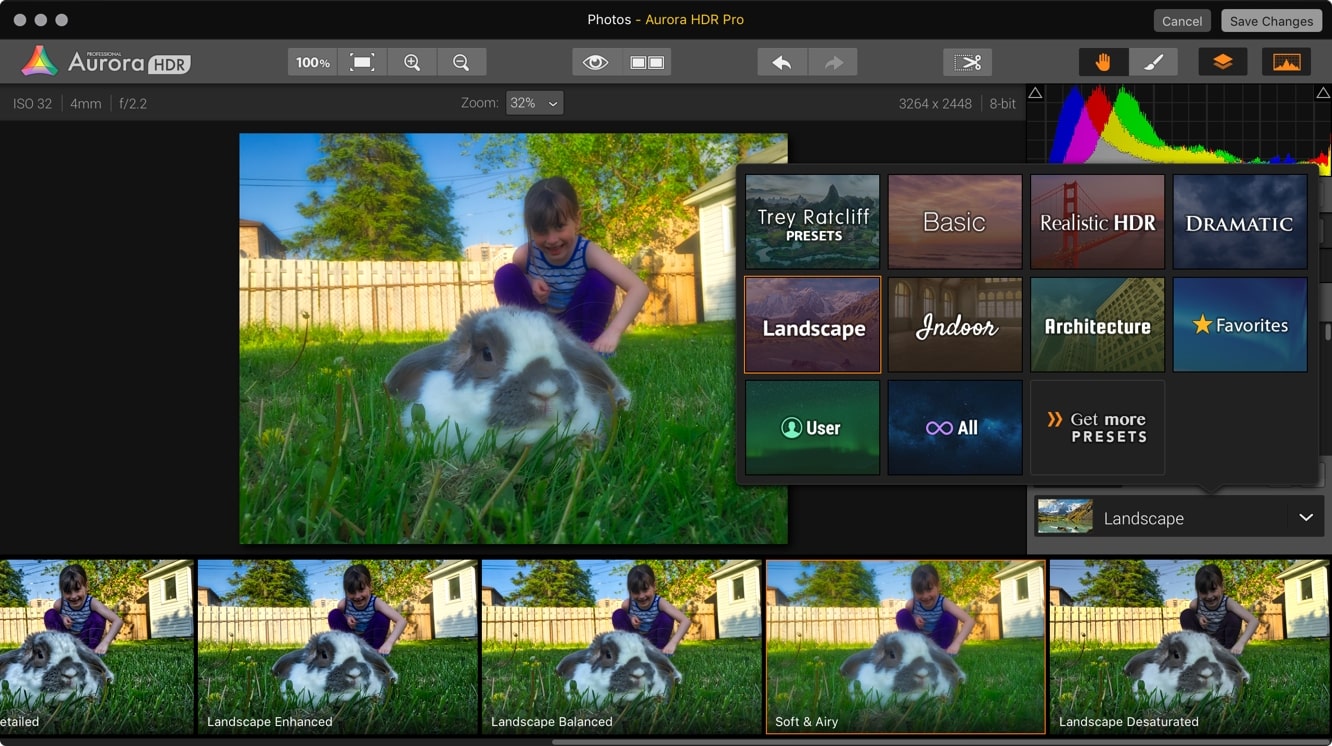Choose the Architecture preset category

click(1097, 325)
